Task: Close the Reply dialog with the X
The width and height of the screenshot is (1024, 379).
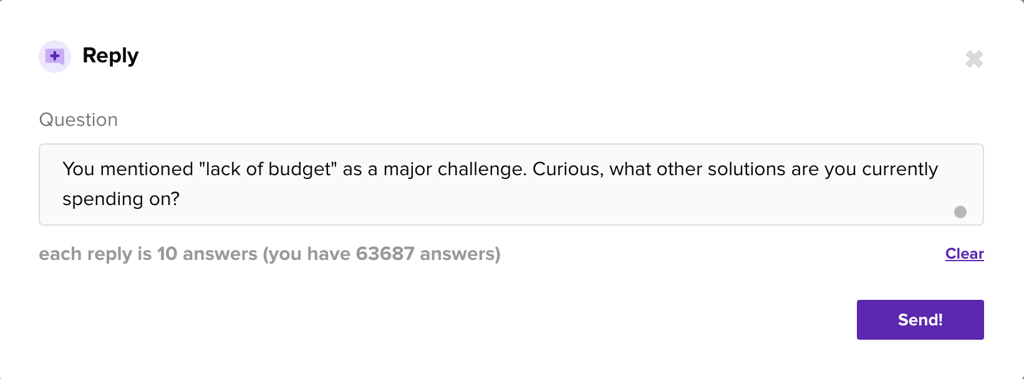Action: 974,59
